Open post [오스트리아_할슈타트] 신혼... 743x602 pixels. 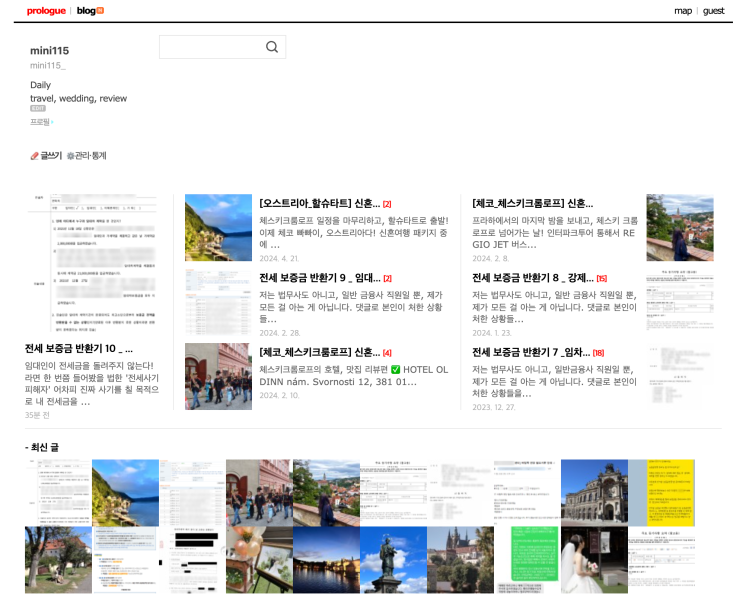(320, 203)
